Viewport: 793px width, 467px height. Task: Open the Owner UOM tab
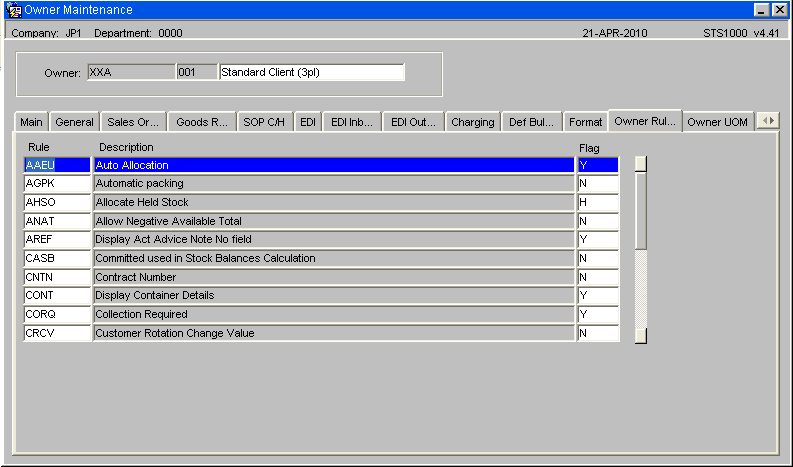(718, 122)
